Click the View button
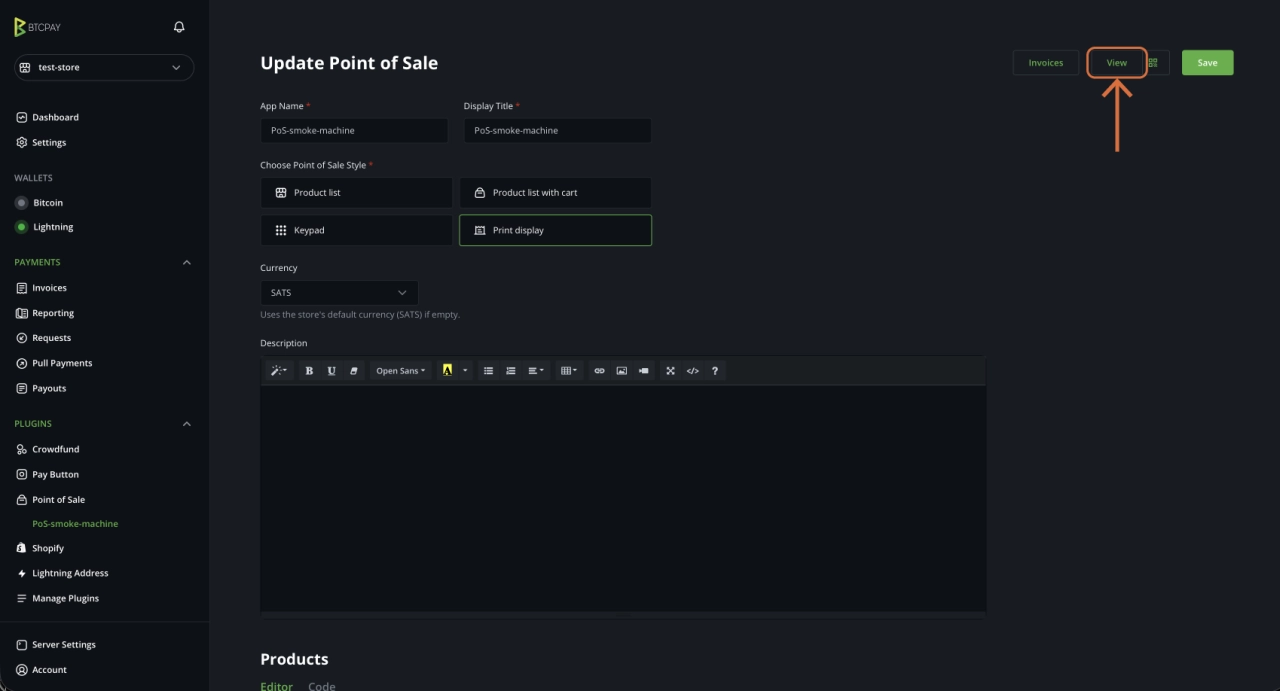 [1116, 63]
